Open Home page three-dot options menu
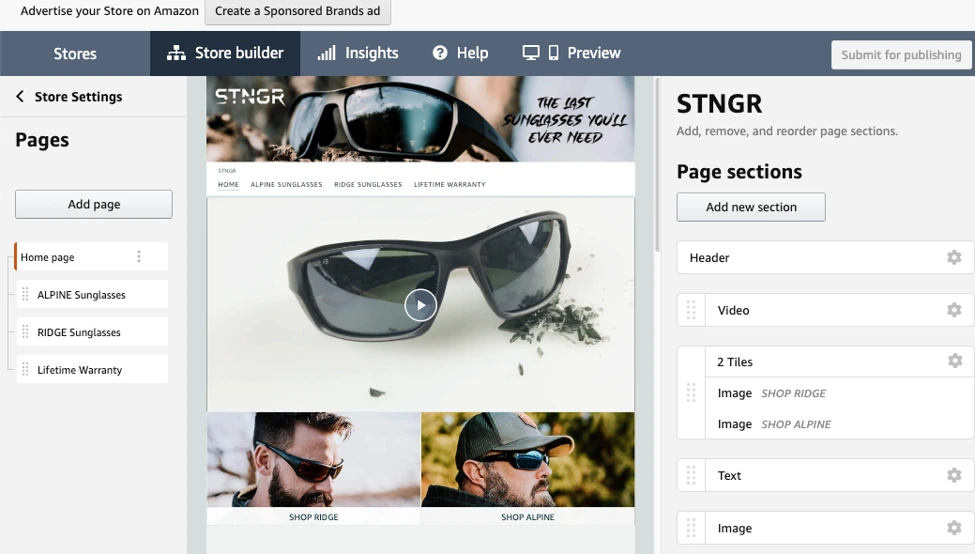975x554 pixels. (x=139, y=256)
